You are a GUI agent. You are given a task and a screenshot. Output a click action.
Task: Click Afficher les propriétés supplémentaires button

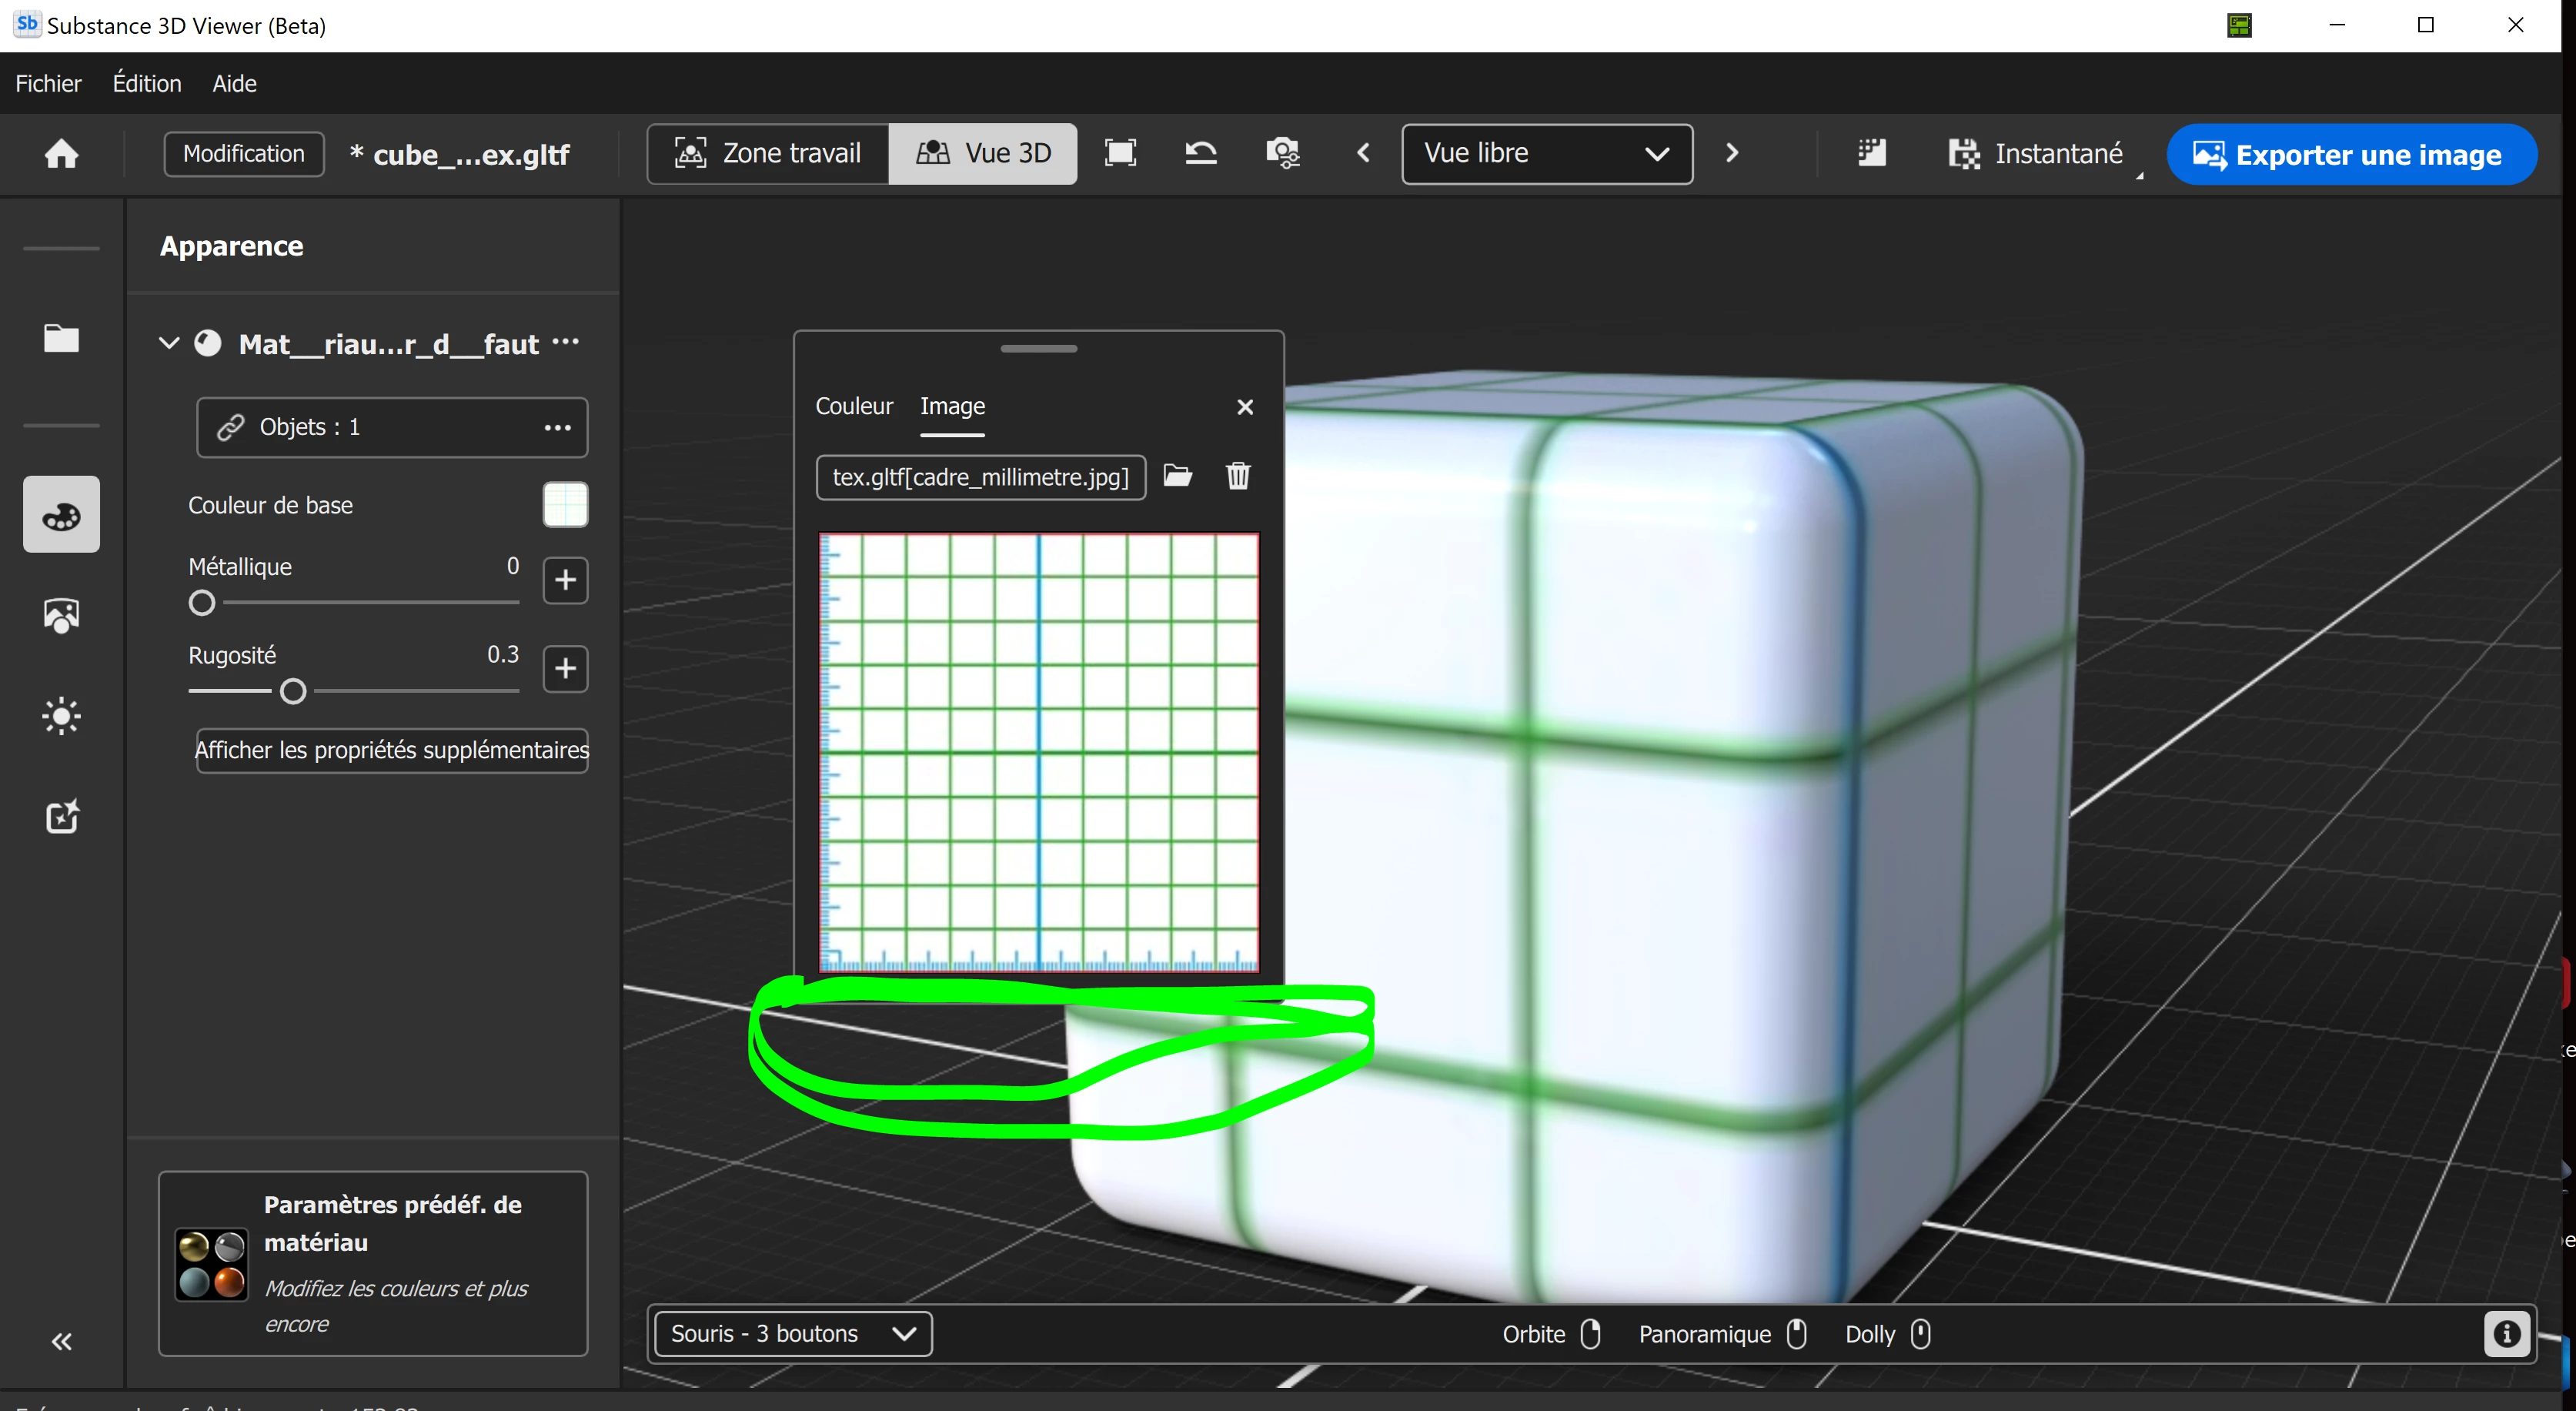[x=391, y=750]
